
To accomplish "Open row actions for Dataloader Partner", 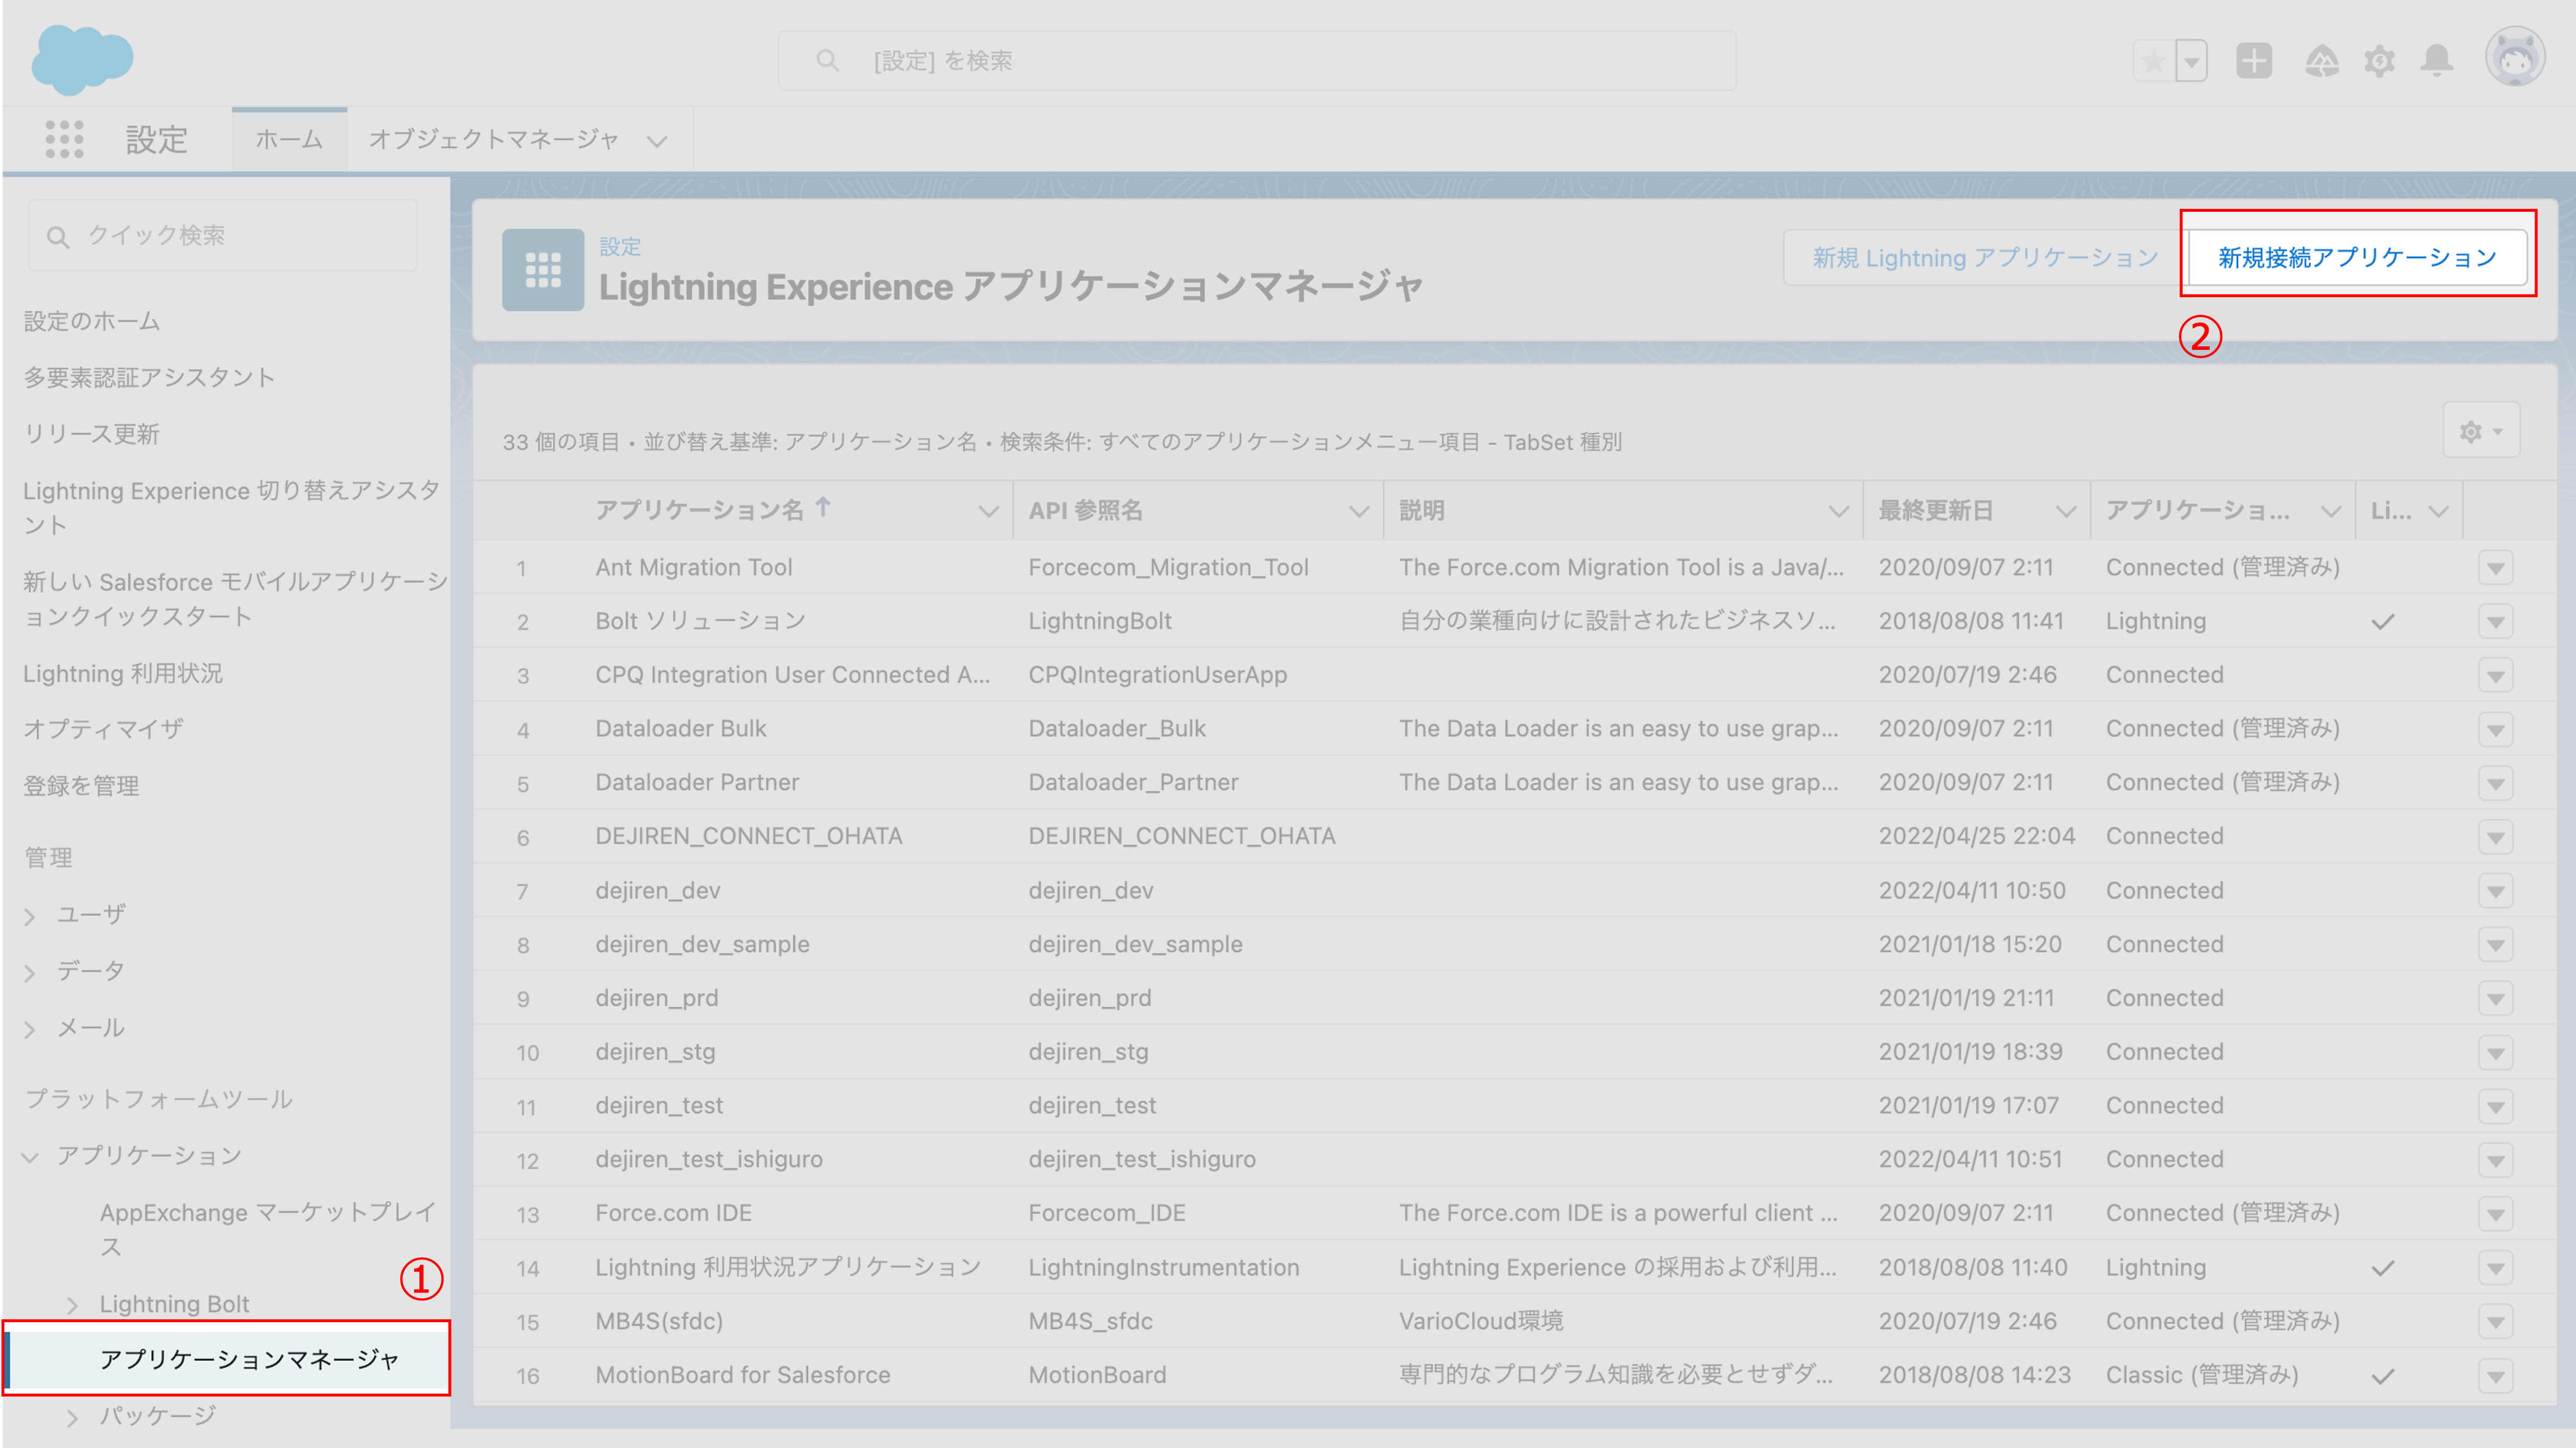I will point(2496,783).
